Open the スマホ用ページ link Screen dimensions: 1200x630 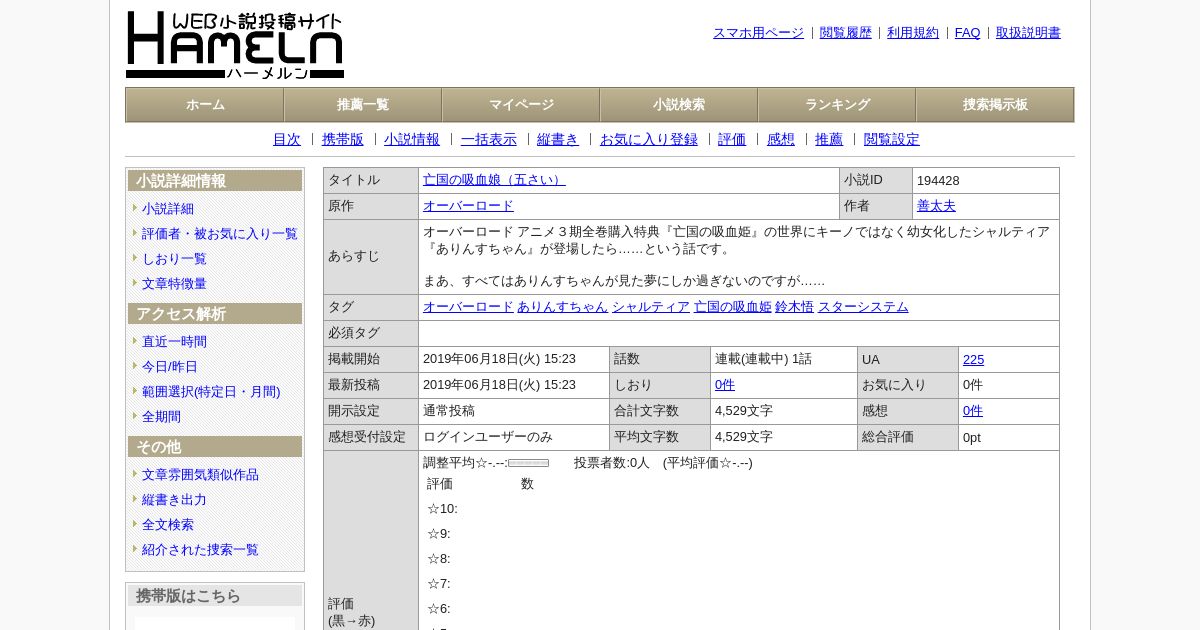[758, 33]
